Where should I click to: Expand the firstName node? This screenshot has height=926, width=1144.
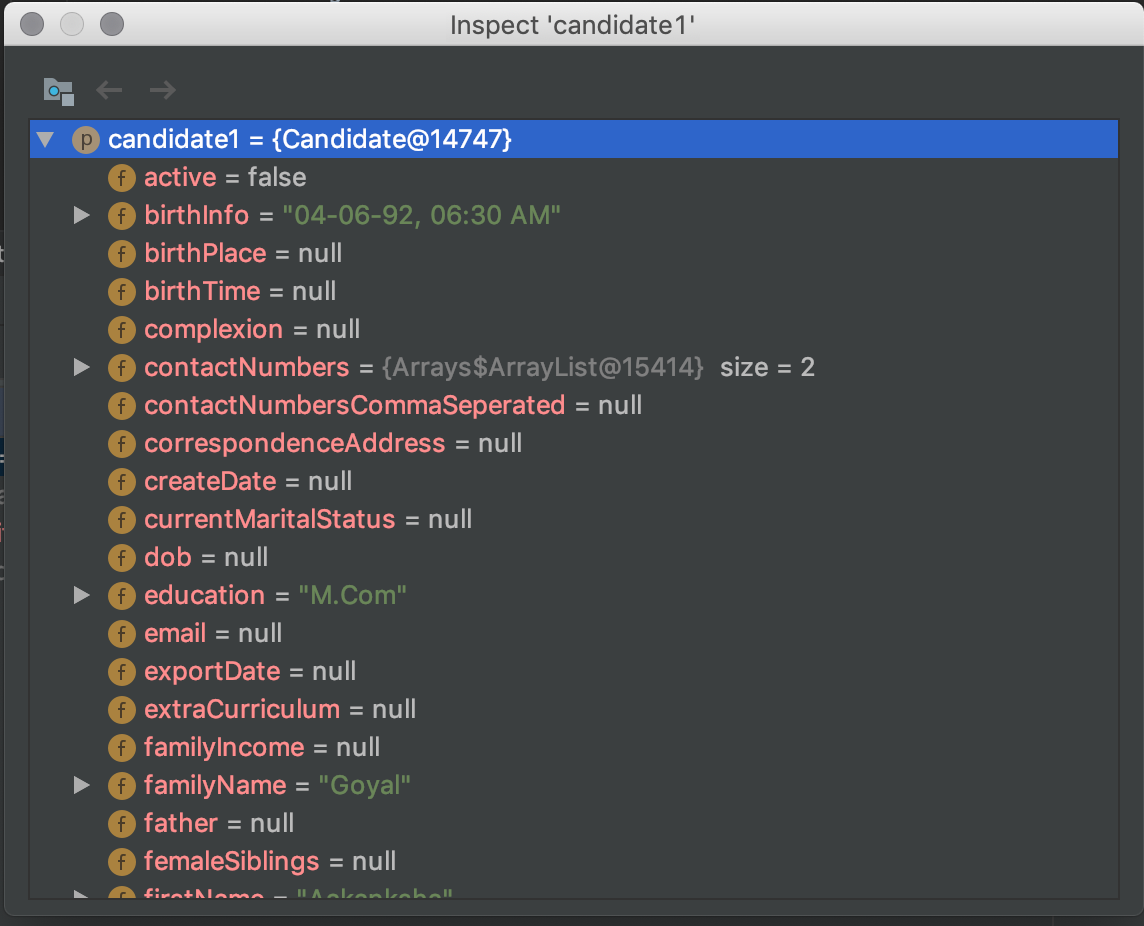coord(81,893)
